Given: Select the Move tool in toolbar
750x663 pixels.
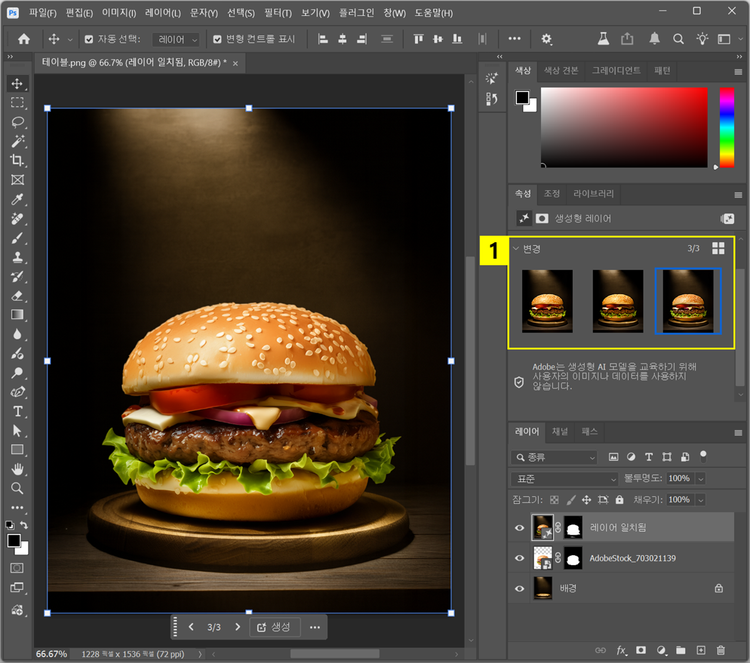Looking at the screenshot, I should point(17,83).
